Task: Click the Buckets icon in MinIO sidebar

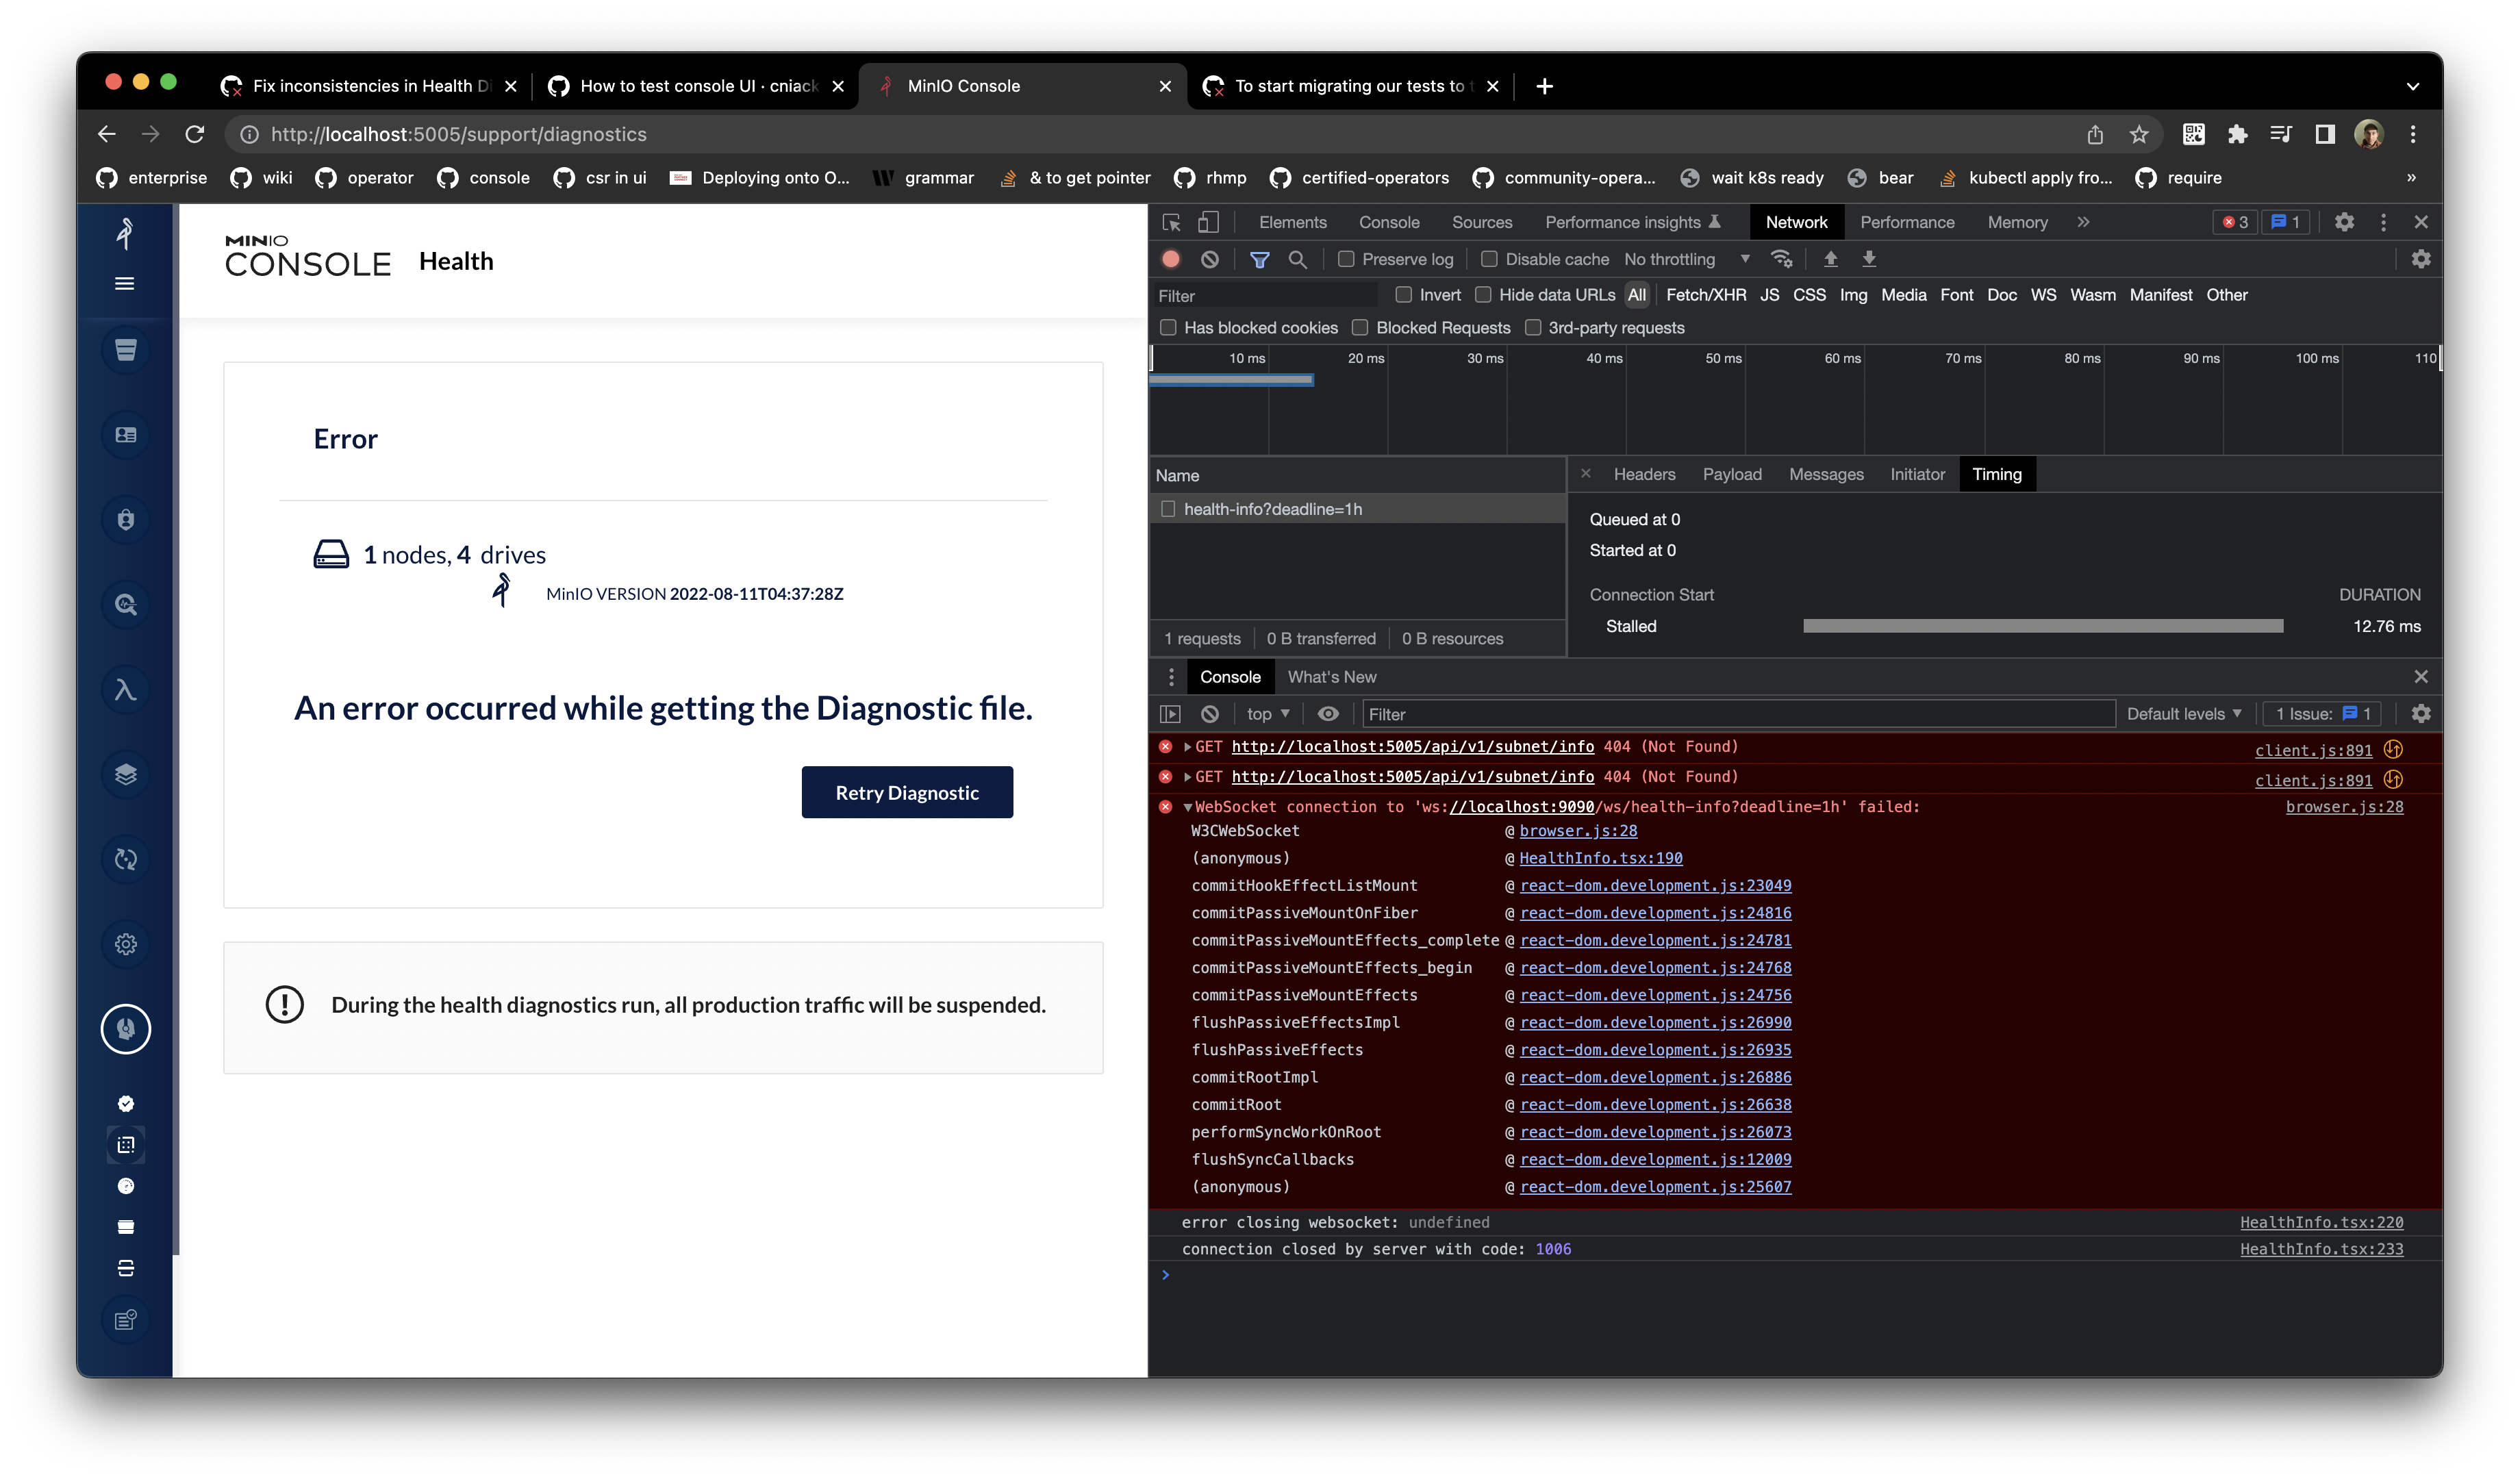Action: tap(125, 350)
